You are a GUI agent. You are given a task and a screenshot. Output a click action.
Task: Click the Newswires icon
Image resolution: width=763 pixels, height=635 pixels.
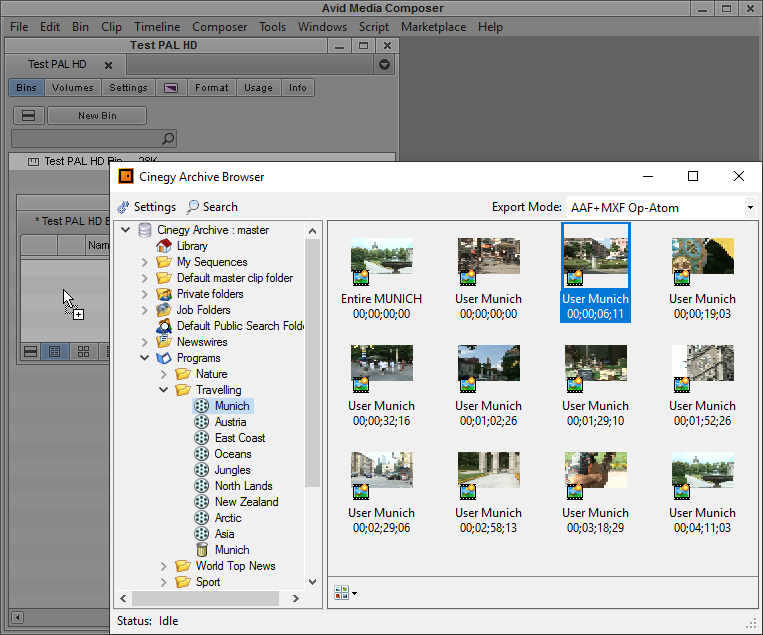(164, 342)
